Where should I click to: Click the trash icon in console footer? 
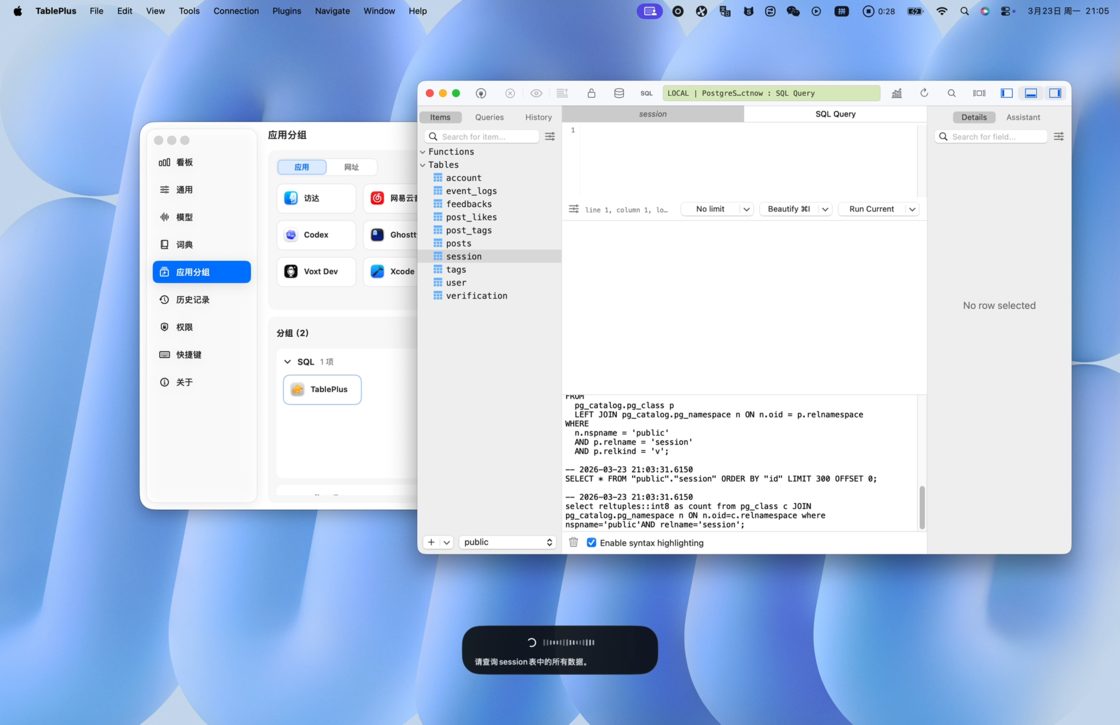pyautogui.click(x=573, y=543)
